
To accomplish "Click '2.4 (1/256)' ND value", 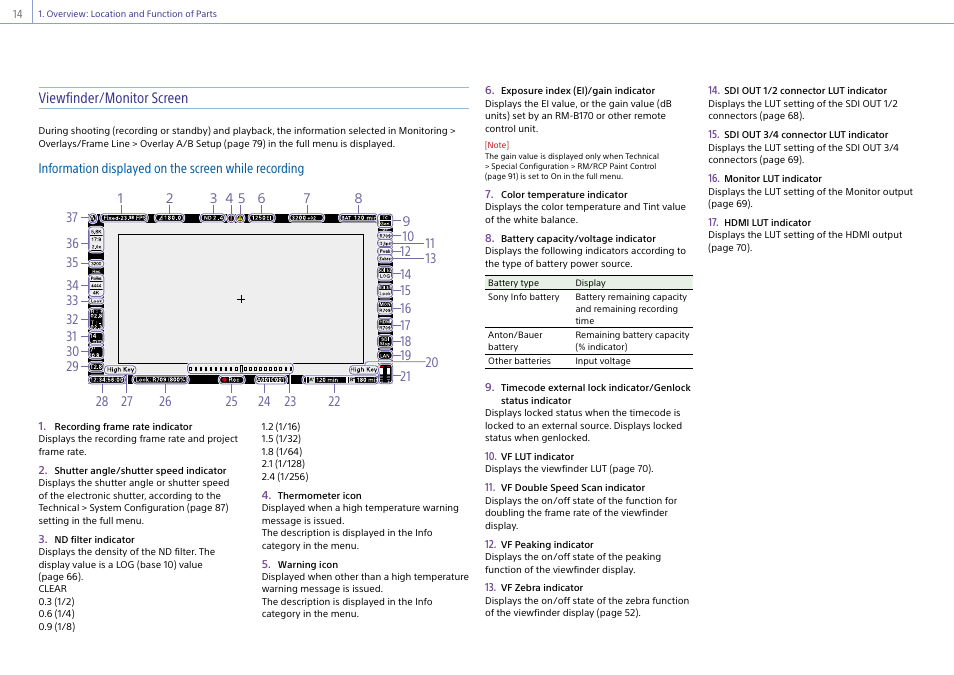I will [x=285, y=477].
